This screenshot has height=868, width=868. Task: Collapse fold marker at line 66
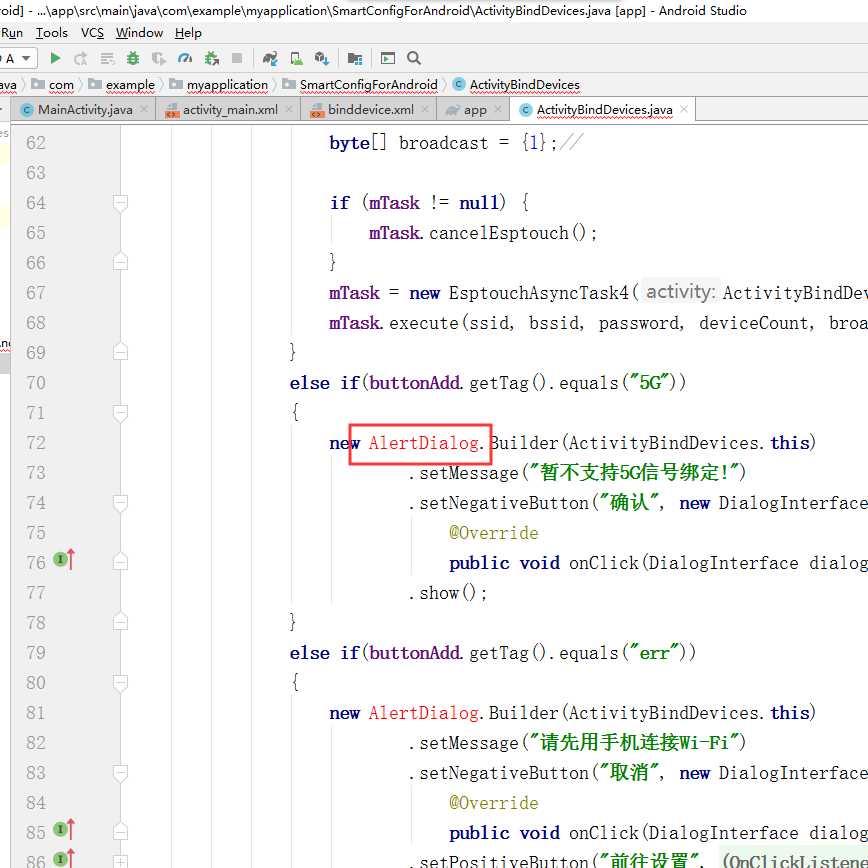(x=120, y=262)
